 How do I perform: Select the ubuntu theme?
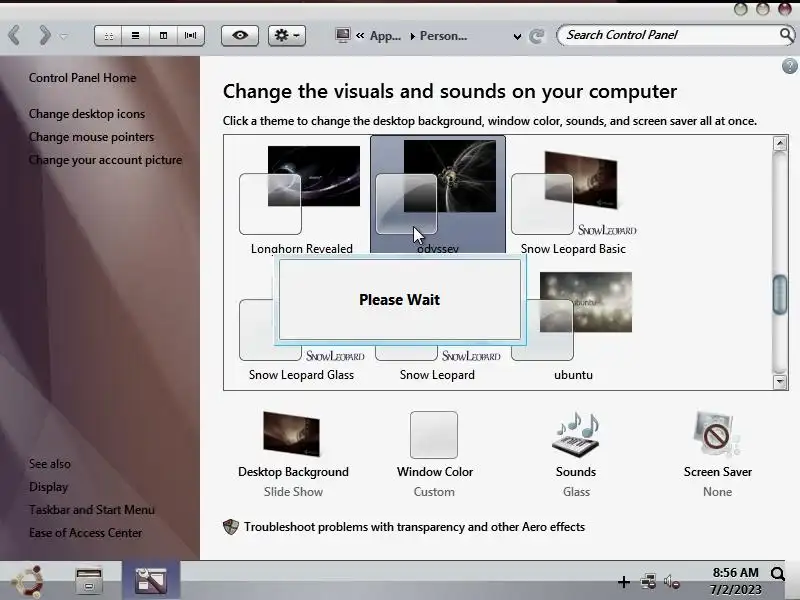coord(573,327)
